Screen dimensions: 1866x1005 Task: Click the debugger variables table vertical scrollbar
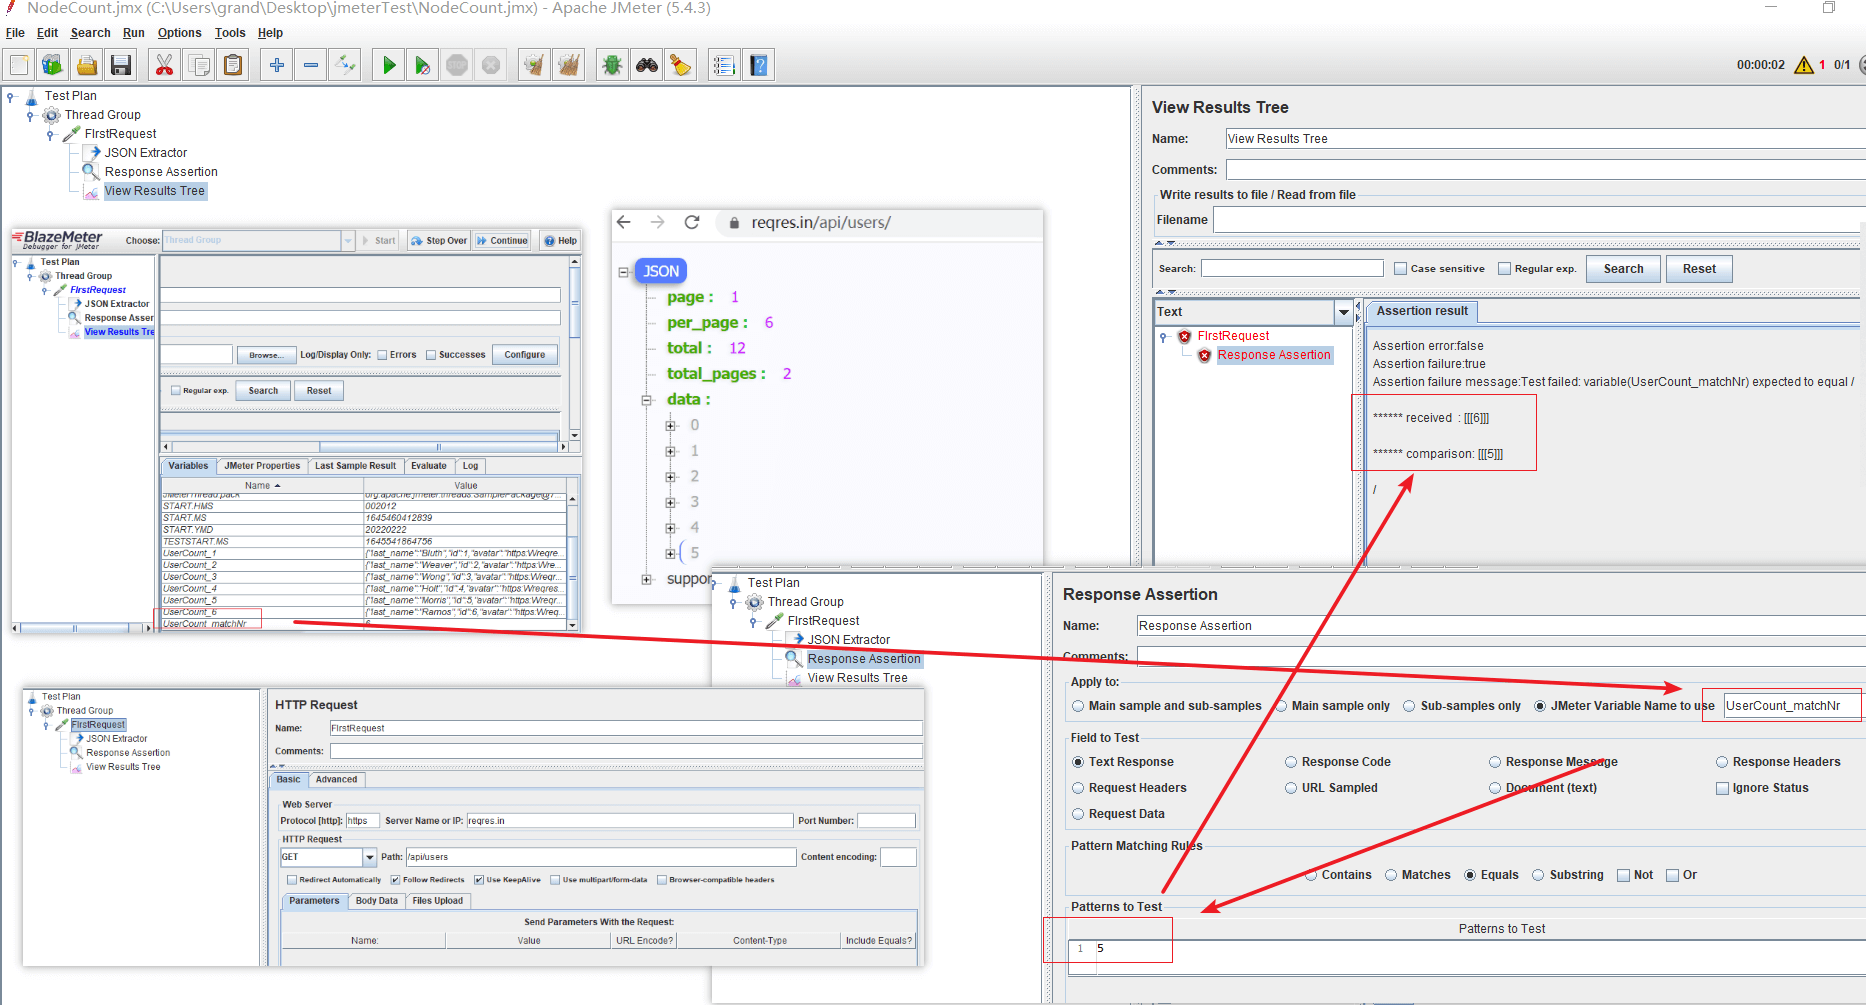[x=572, y=561]
